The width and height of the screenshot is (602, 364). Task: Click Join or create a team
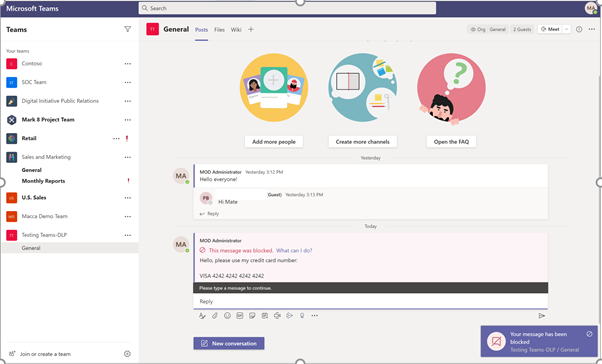click(x=40, y=354)
